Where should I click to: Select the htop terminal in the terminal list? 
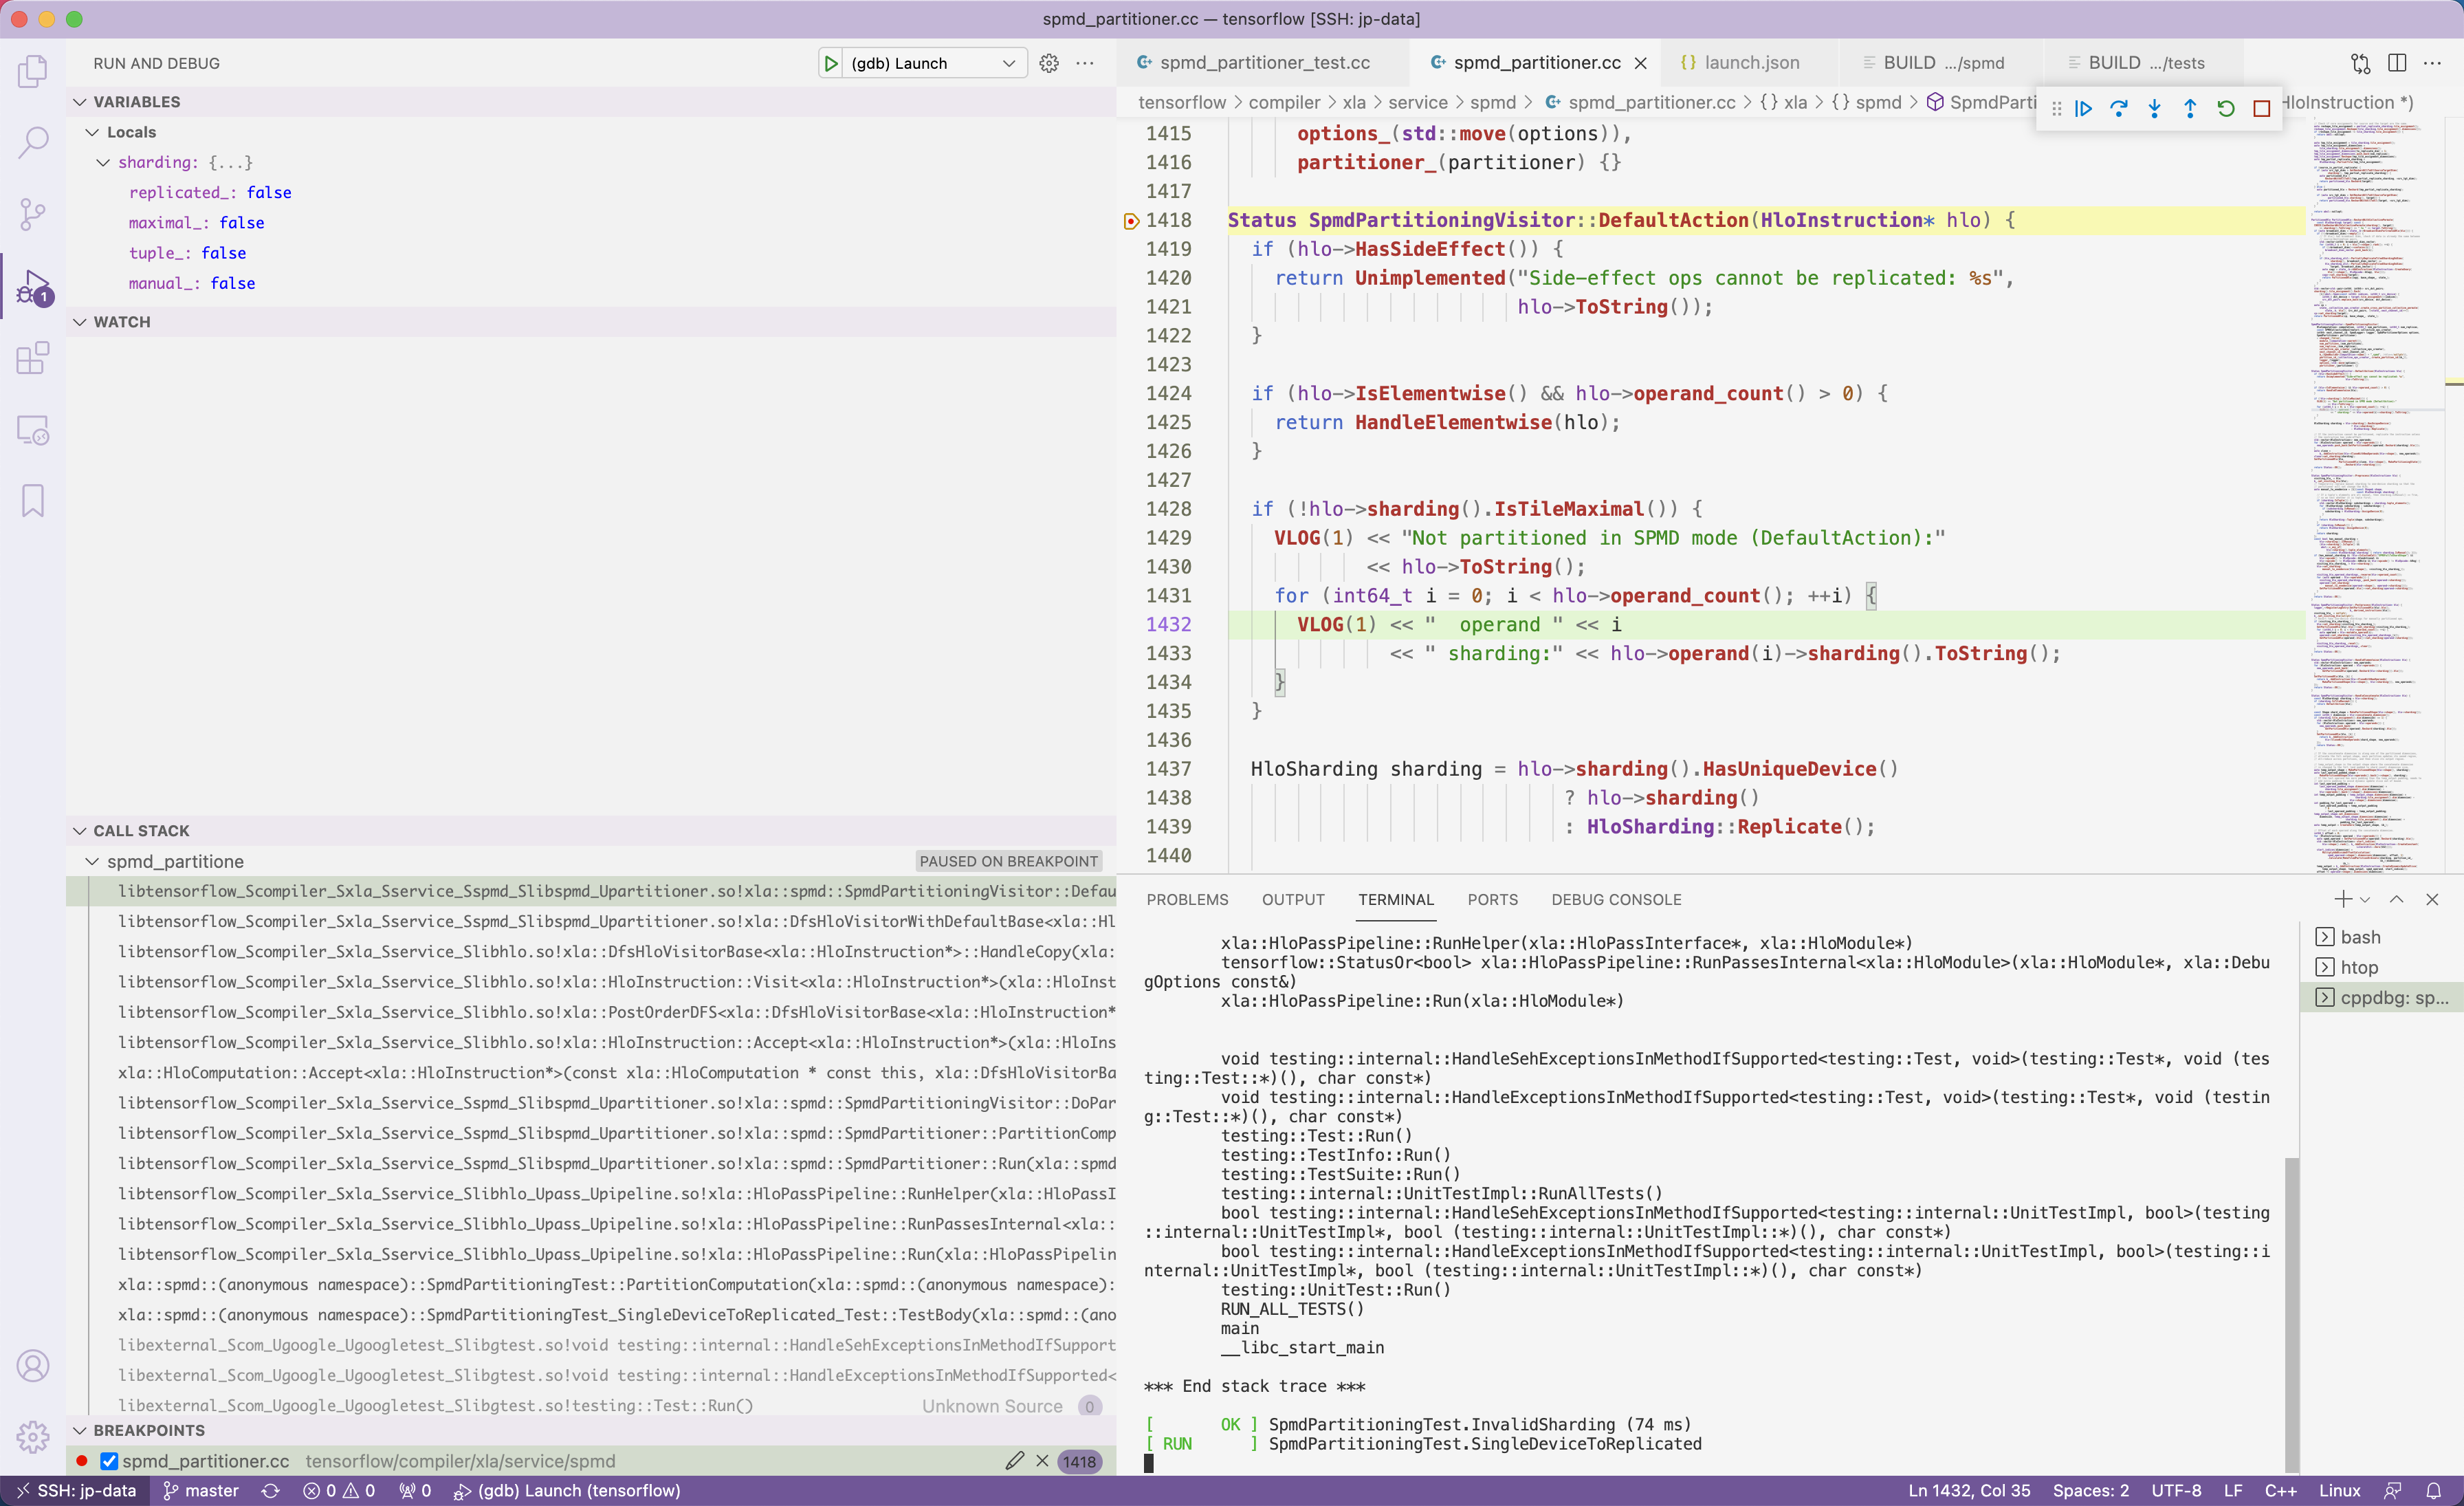click(x=2382, y=967)
